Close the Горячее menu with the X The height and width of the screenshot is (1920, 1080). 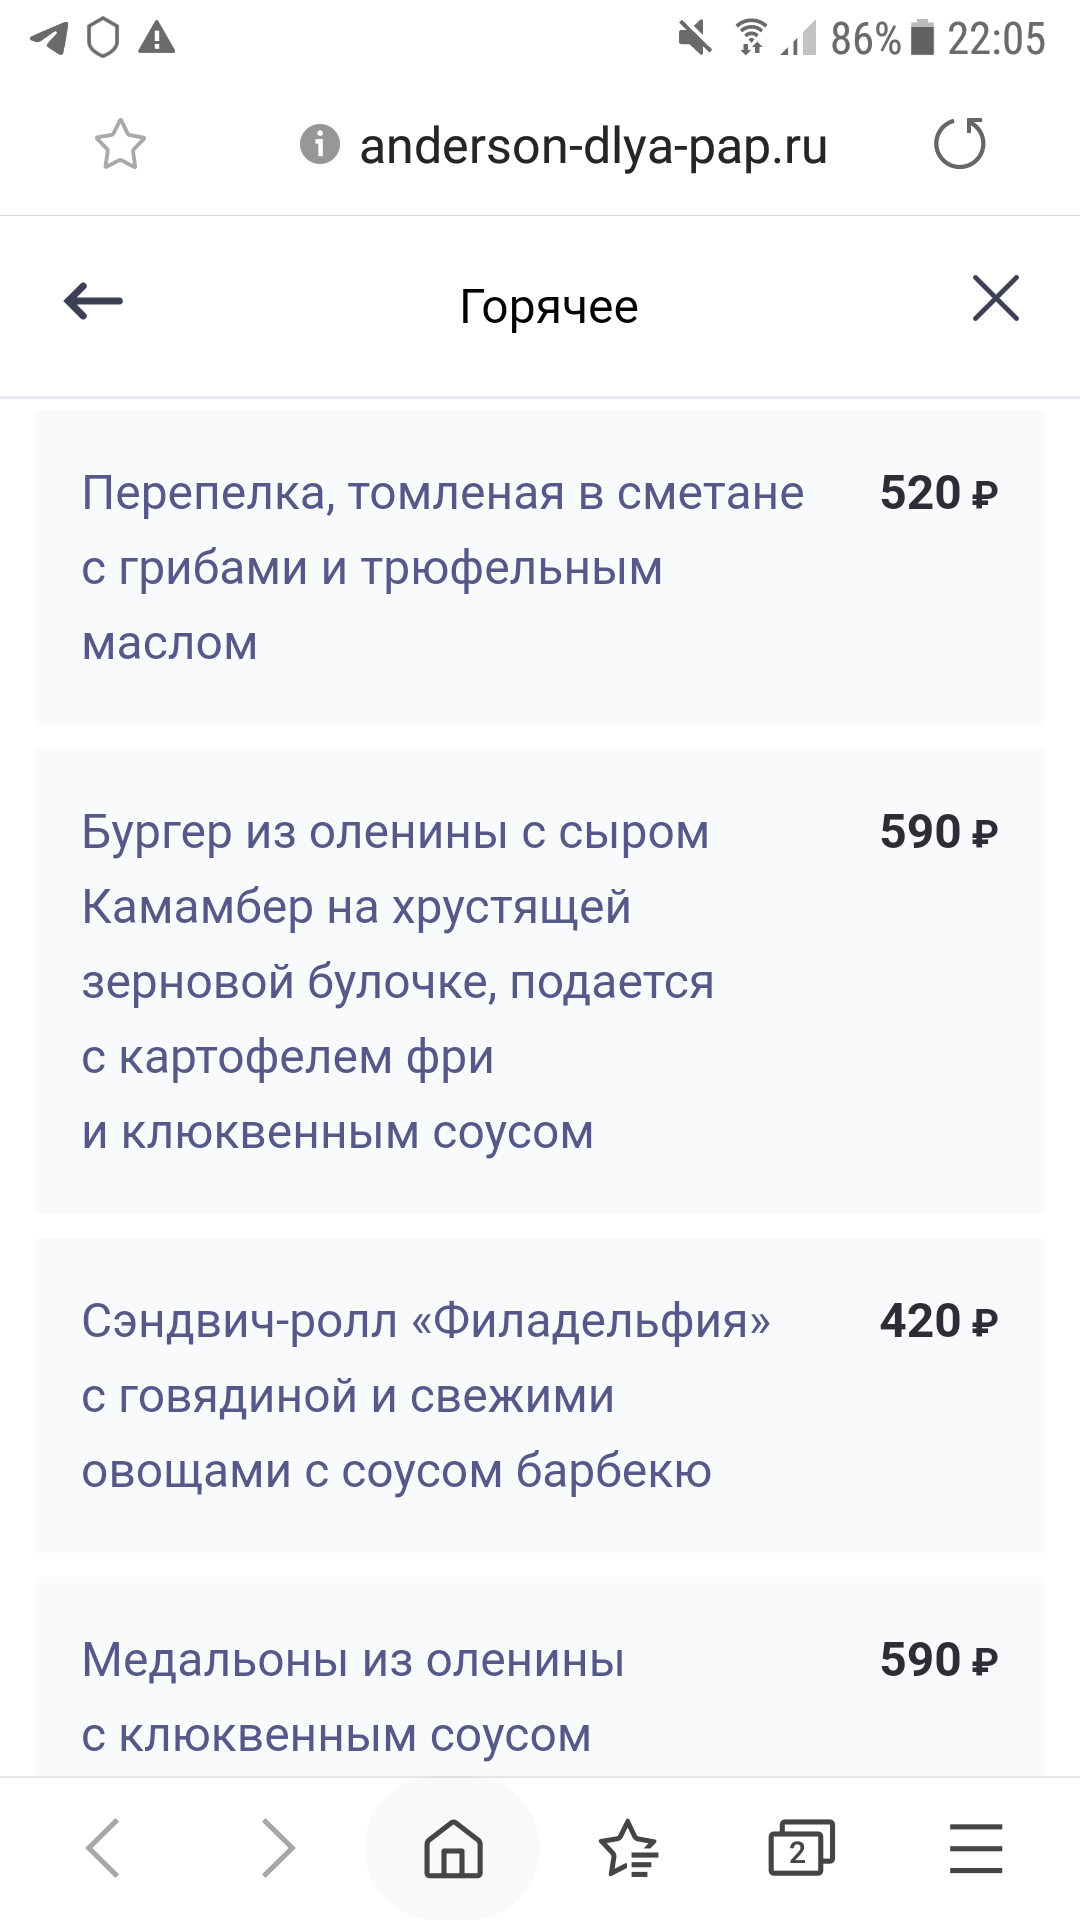click(995, 299)
